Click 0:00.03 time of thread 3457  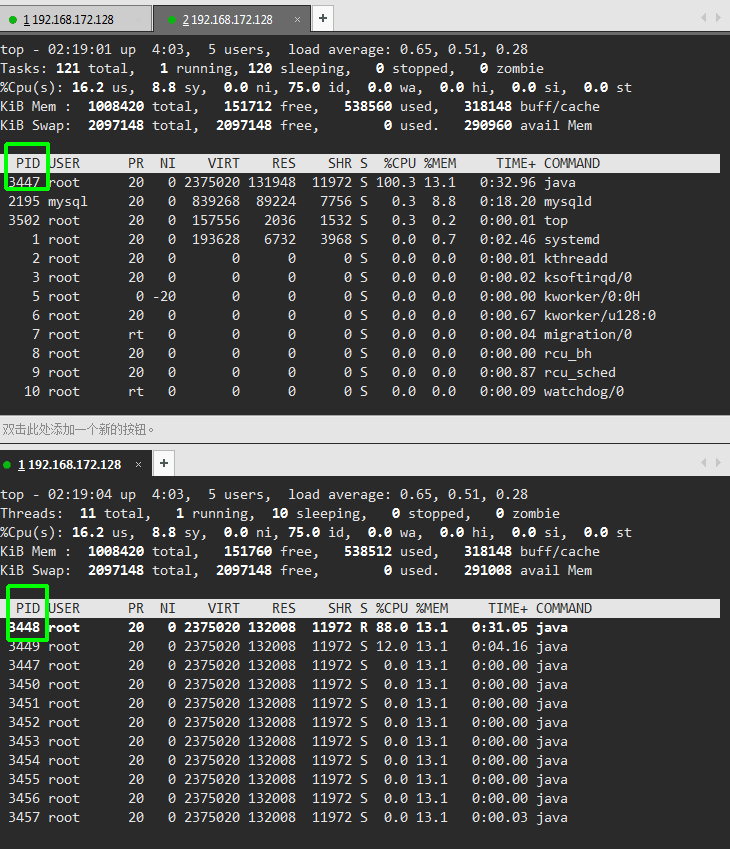tap(500, 818)
